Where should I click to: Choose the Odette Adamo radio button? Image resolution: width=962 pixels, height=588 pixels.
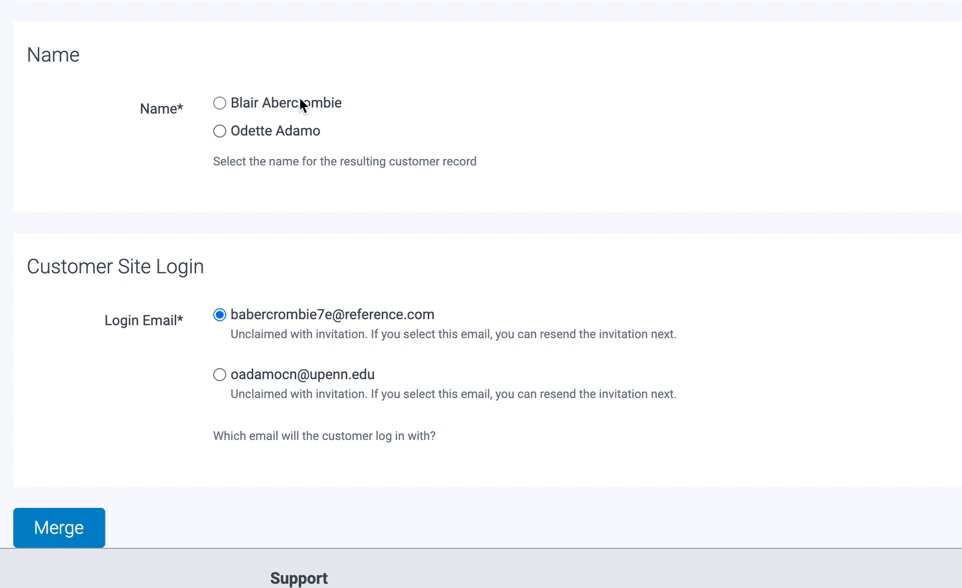(x=220, y=131)
